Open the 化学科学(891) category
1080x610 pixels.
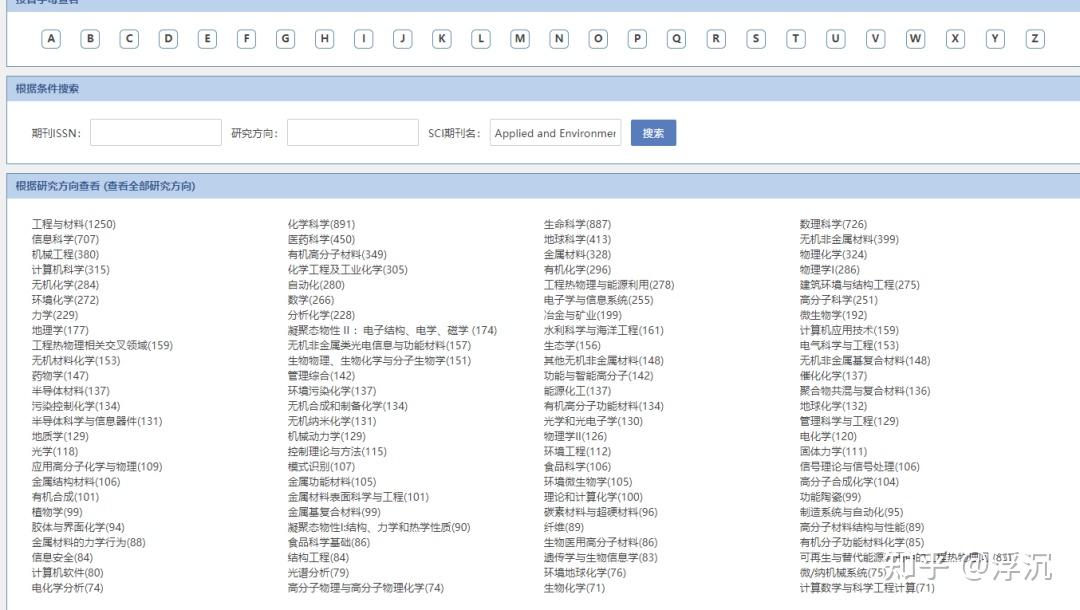pyautogui.click(x=316, y=224)
